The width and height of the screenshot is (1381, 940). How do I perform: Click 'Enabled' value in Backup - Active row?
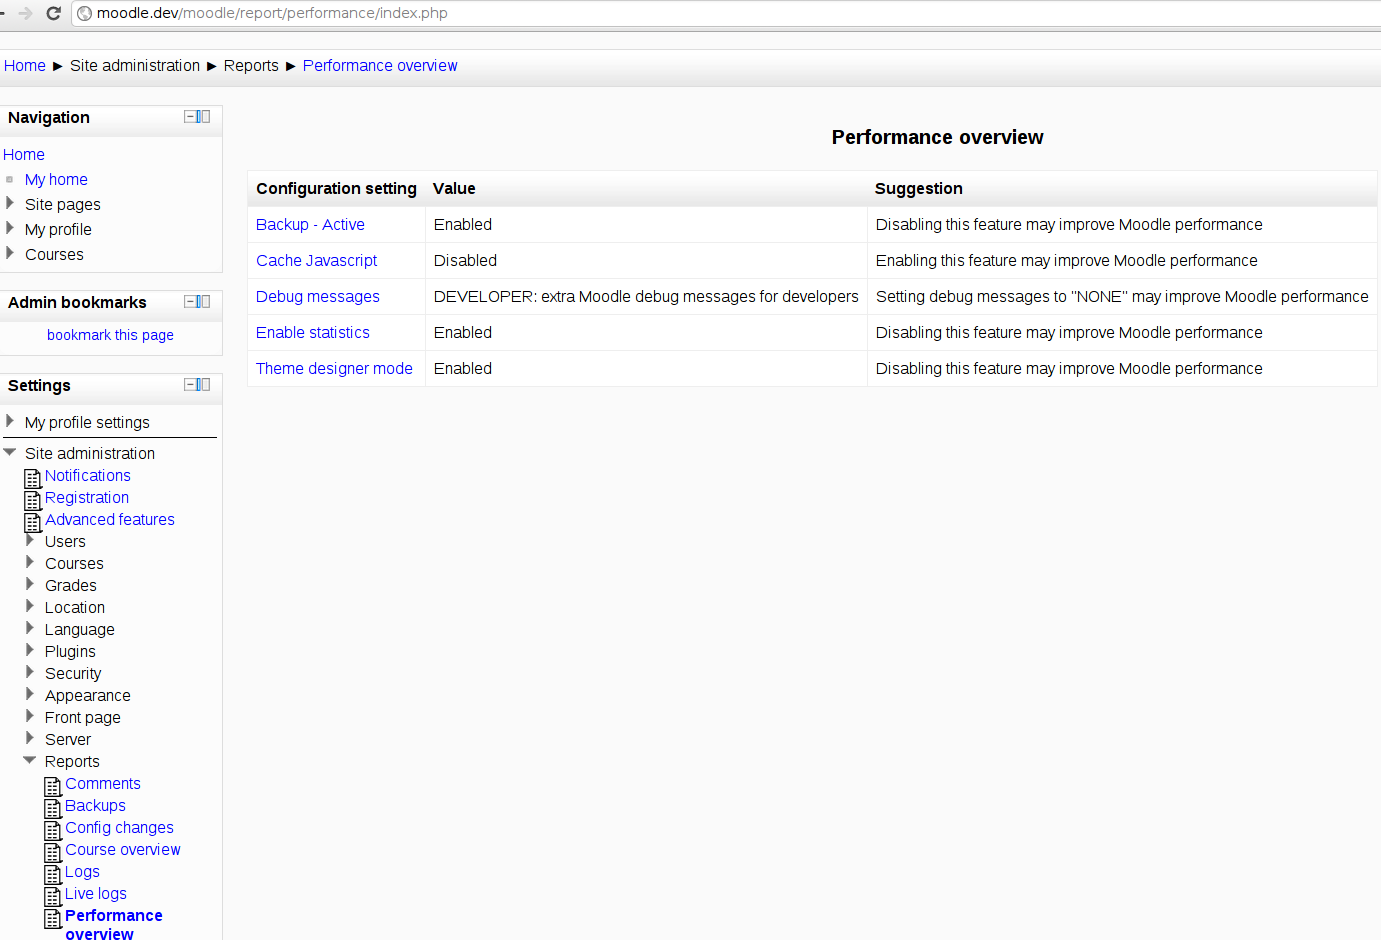pos(463,225)
